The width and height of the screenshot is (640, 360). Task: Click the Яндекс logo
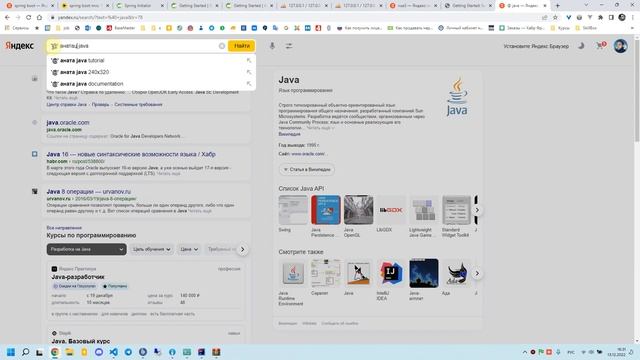tap(20, 46)
